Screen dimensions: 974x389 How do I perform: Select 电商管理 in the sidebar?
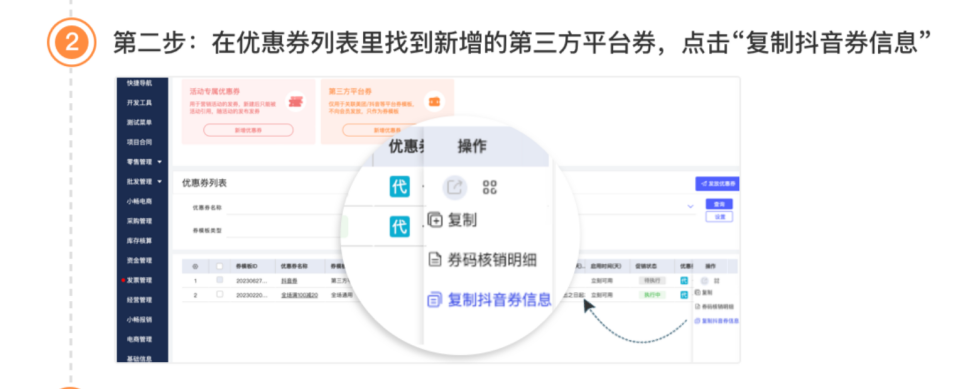pos(139,339)
